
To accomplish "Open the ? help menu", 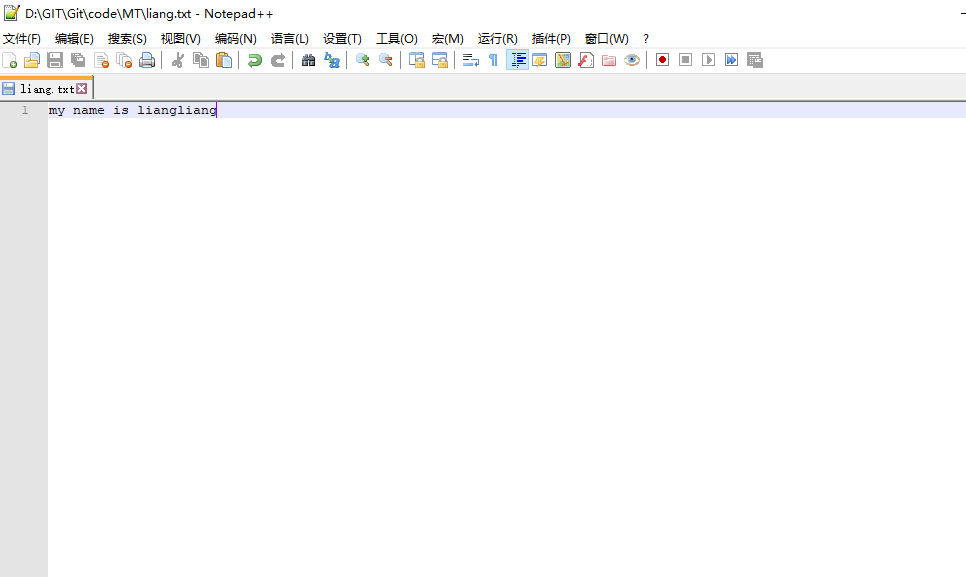I will [646, 39].
